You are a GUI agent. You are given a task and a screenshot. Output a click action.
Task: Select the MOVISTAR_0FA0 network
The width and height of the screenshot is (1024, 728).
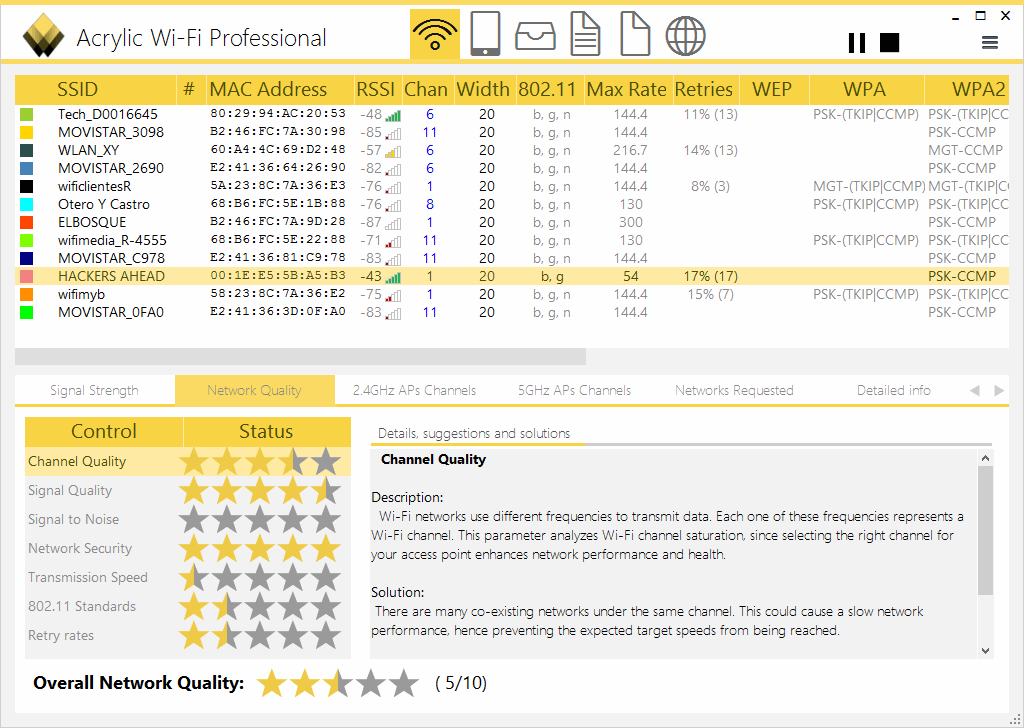click(x=512, y=313)
